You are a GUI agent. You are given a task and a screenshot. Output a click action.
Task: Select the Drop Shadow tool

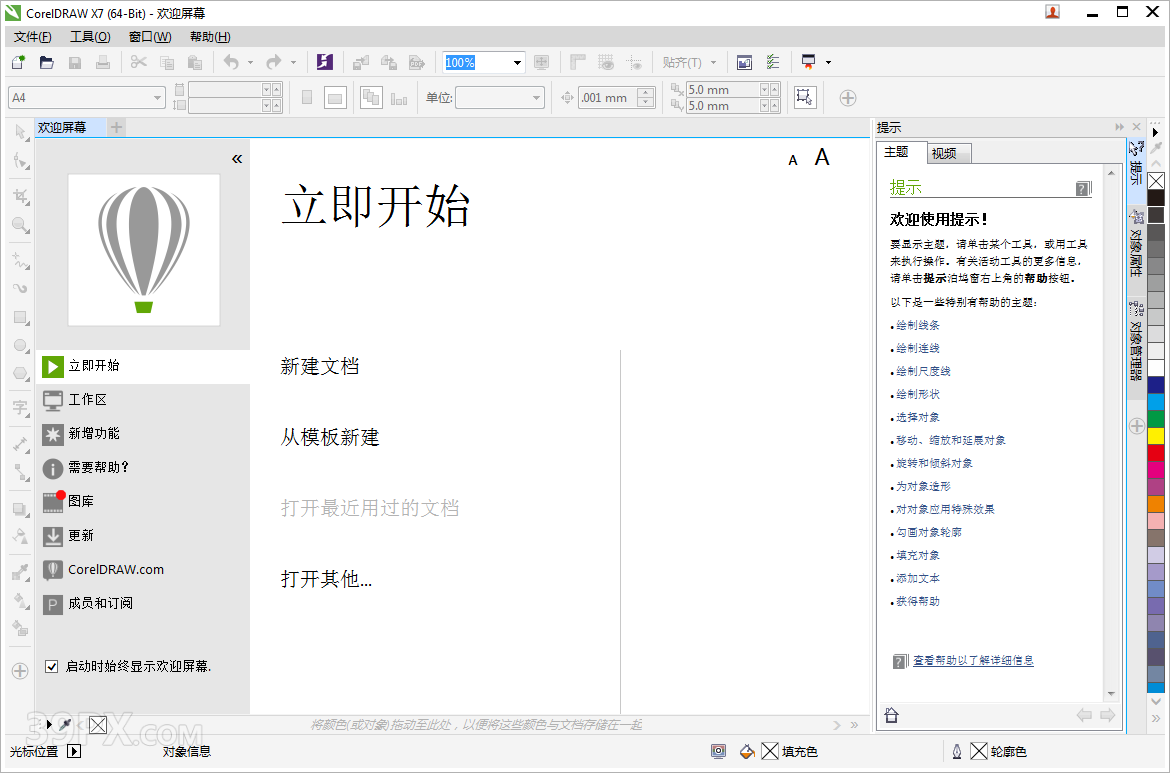coord(20,510)
